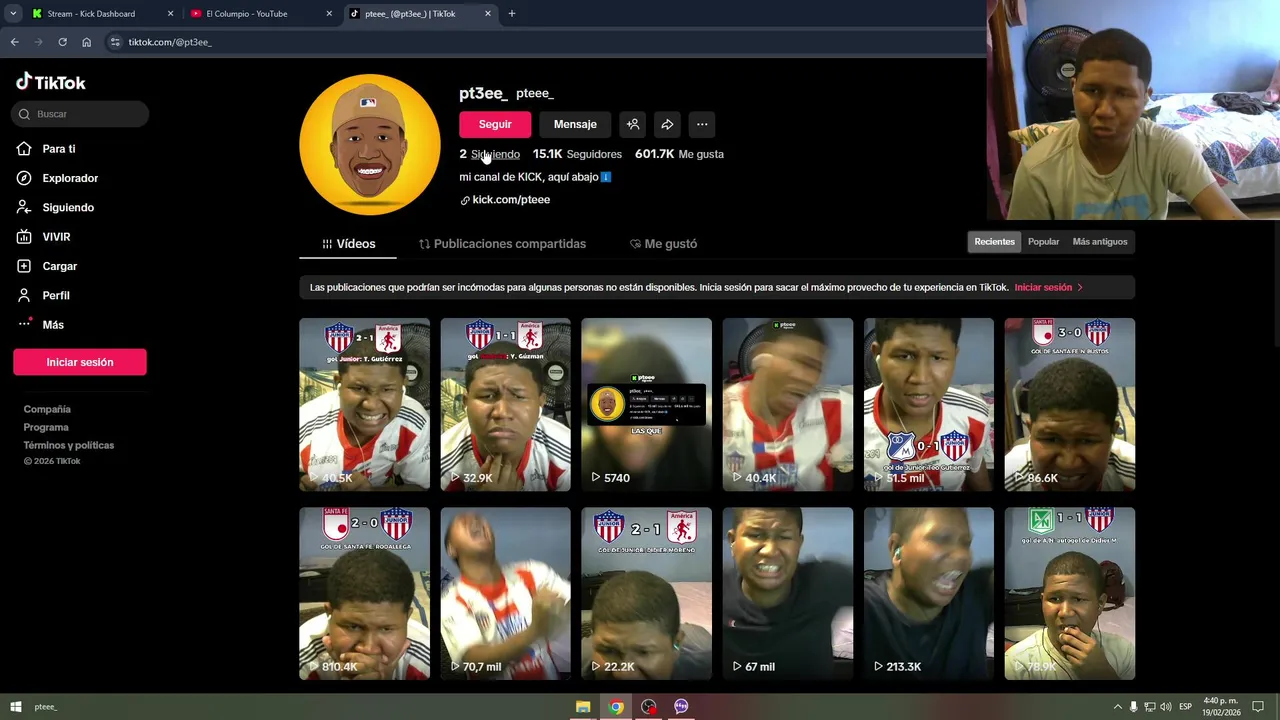The height and width of the screenshot is (720, 1280).
Task: Open the video with 22.2K views
Action: tap(646, 593)
